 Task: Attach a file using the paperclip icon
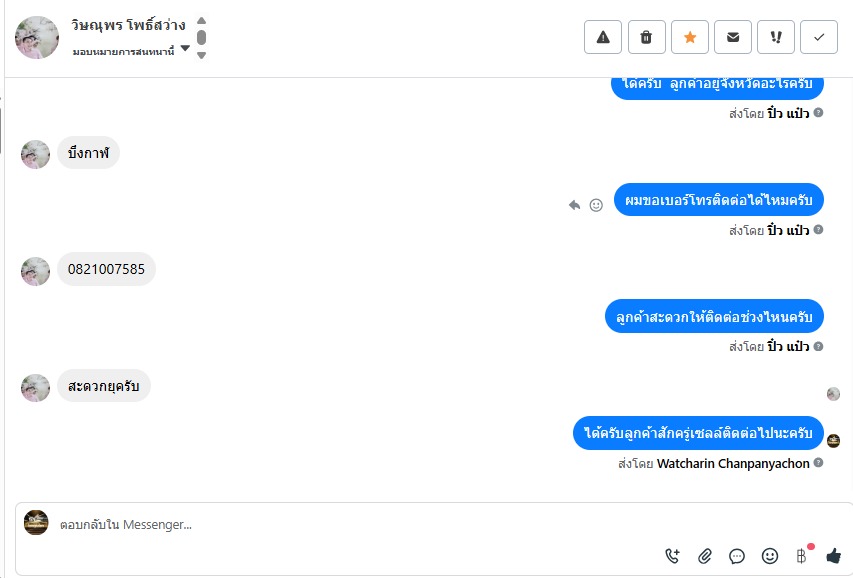(x=704, y=556)
